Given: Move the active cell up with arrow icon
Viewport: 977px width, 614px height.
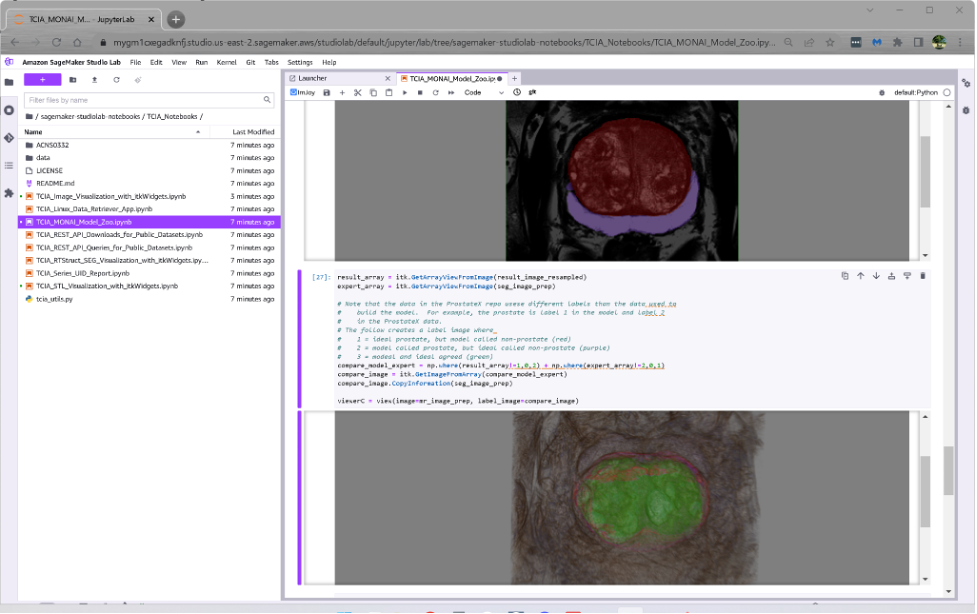Looking at the screenshot, I should click(x=860, y=276).
